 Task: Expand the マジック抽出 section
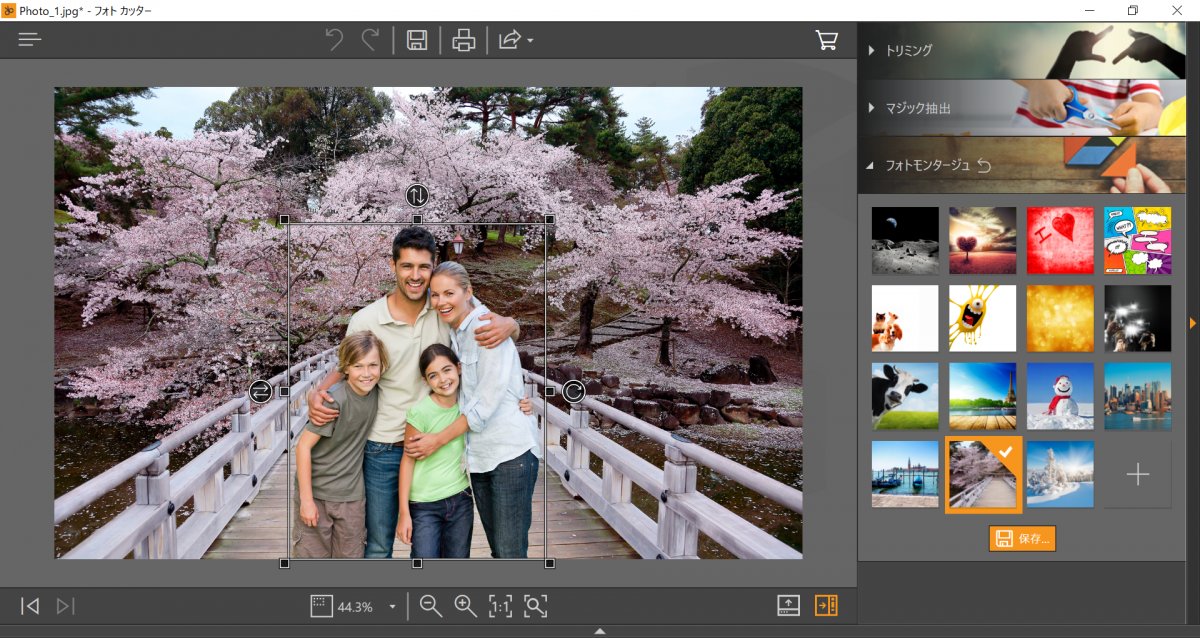pyautogui.click(x=917, y=108)
